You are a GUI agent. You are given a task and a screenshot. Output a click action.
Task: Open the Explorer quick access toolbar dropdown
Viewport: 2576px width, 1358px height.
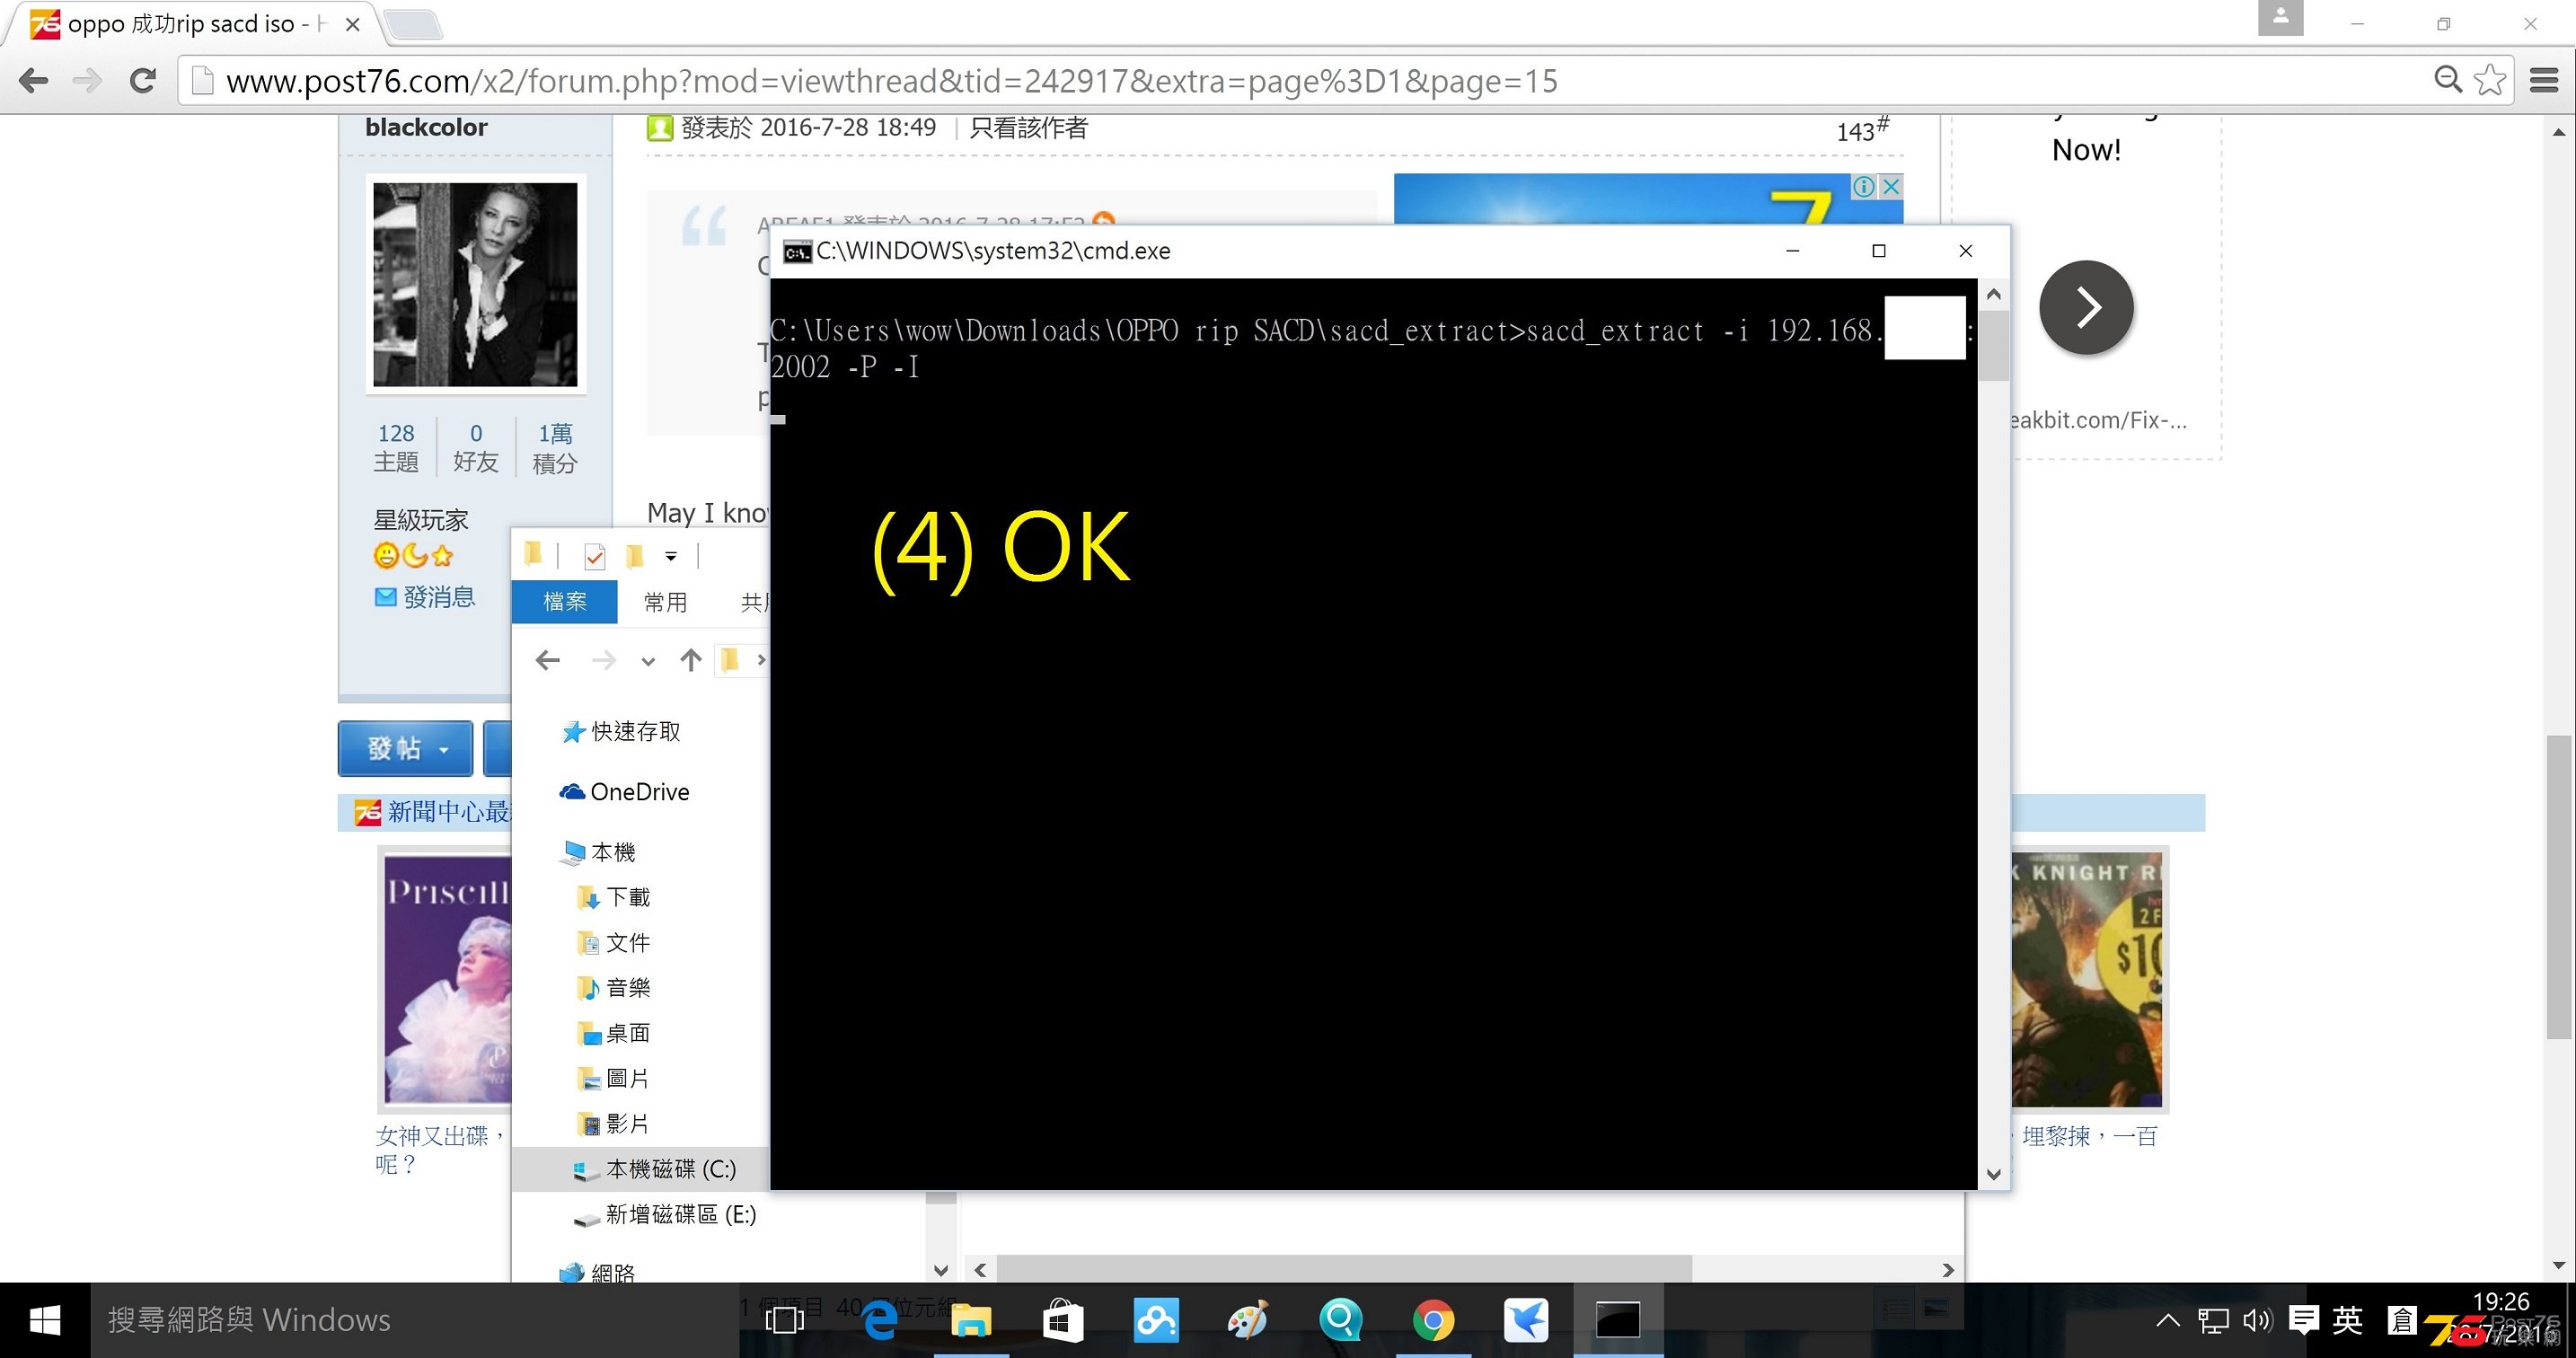671,556
